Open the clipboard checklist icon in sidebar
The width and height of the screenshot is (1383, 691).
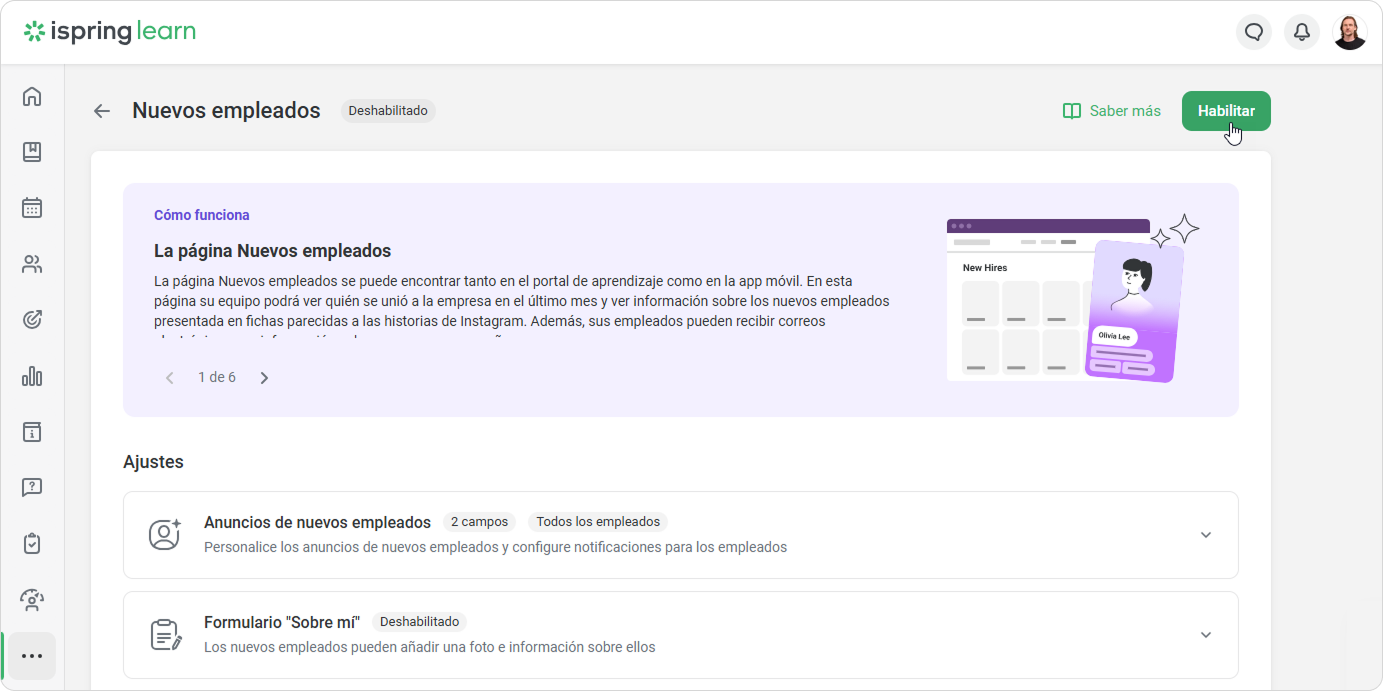coord(32,544)
